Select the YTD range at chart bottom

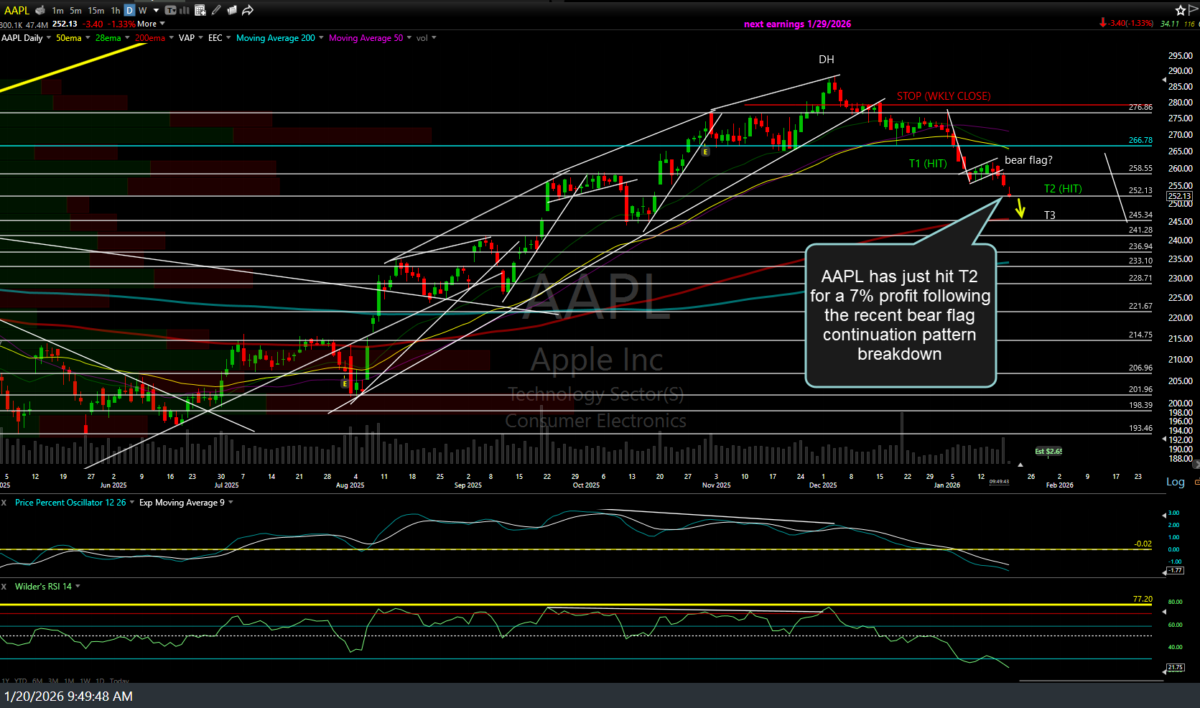(22, 681)
